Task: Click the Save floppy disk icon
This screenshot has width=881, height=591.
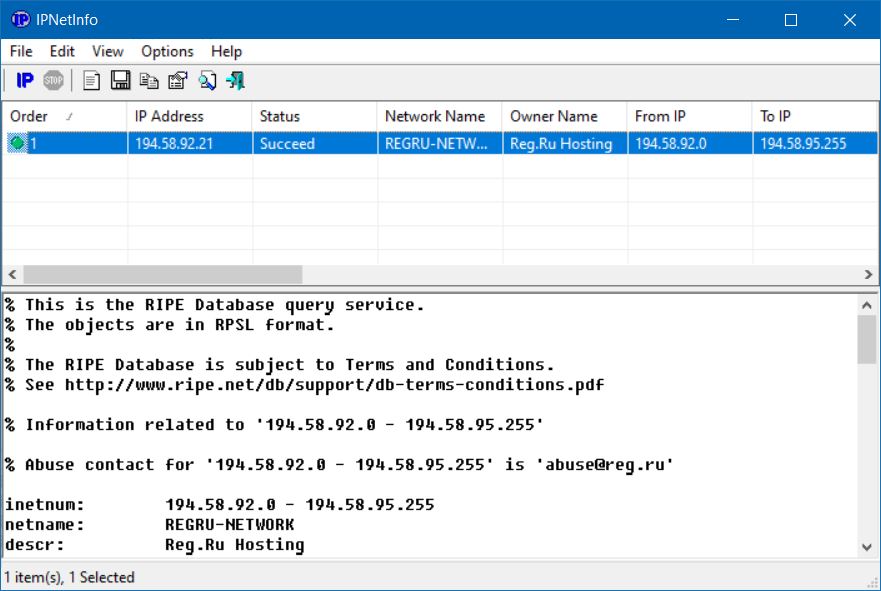Action: 120,81
